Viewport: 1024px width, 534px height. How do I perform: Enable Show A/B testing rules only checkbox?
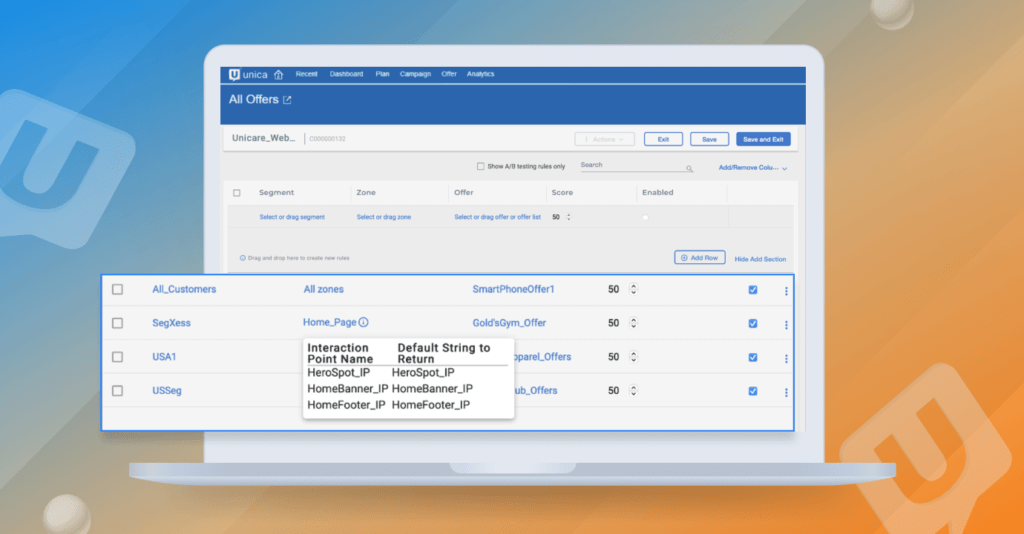[480, 167]
